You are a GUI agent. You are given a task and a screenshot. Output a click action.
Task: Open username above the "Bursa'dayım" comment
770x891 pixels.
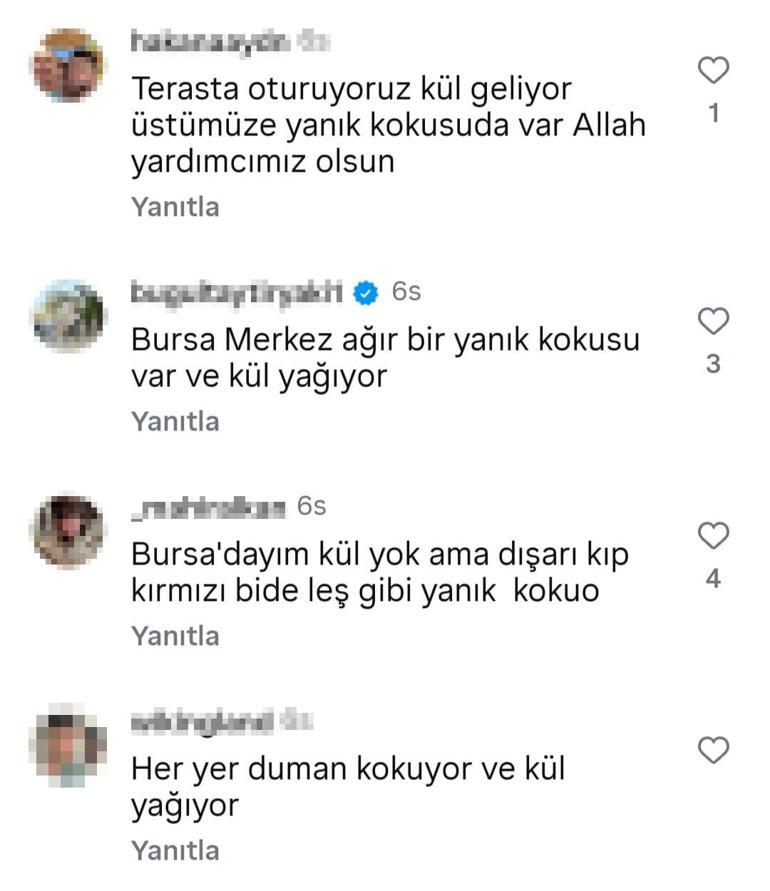click(x=208, y=507)
